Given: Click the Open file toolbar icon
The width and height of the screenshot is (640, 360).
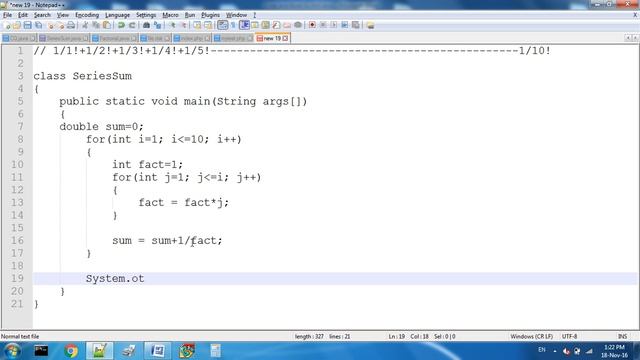Looking at the screenshot, I should (17, 25).
